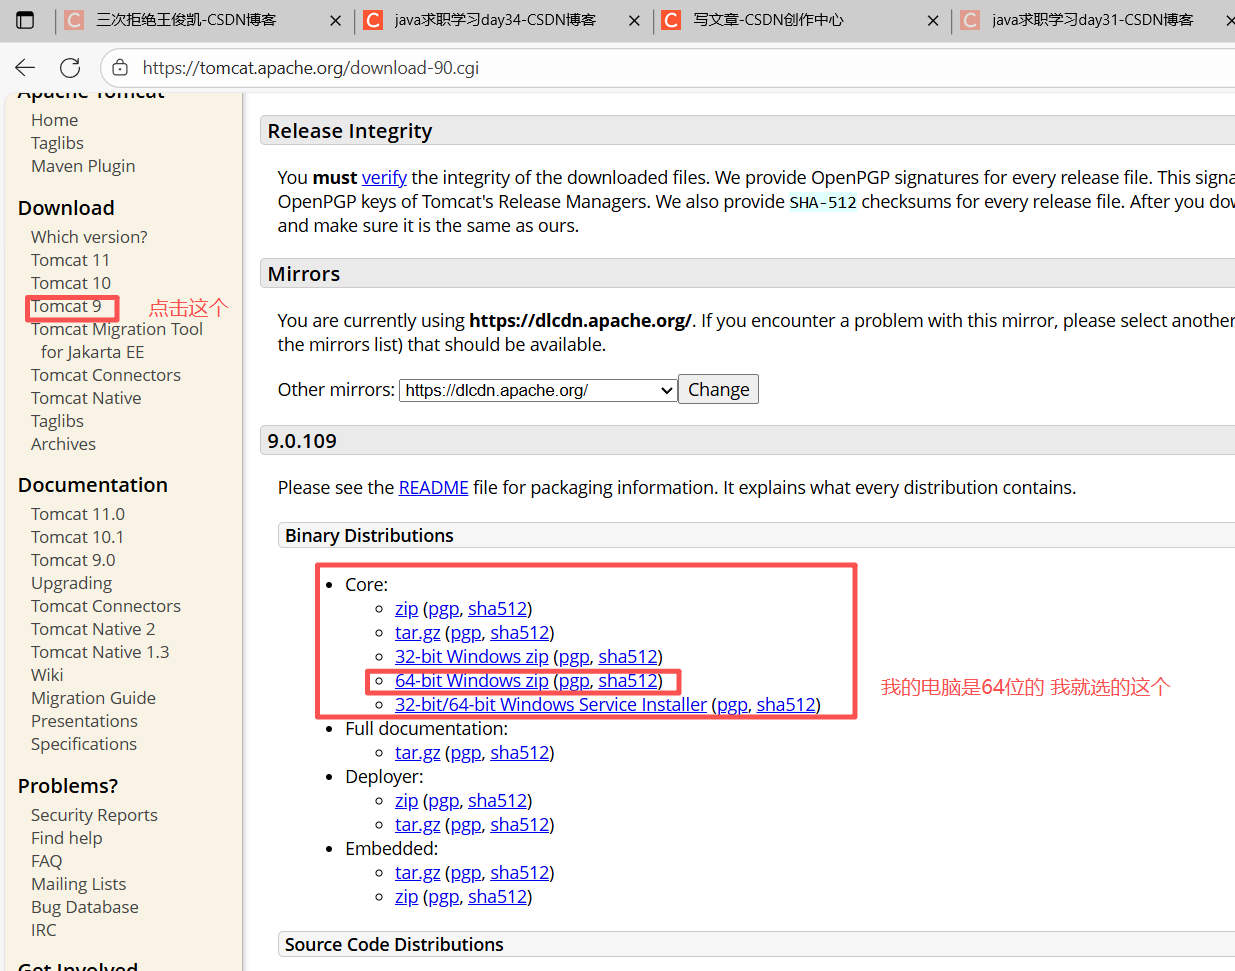The height and width of the screenshot is (971, 1235).
Task: Download the 64-bit Windows zip
Action: click(471, 680)
